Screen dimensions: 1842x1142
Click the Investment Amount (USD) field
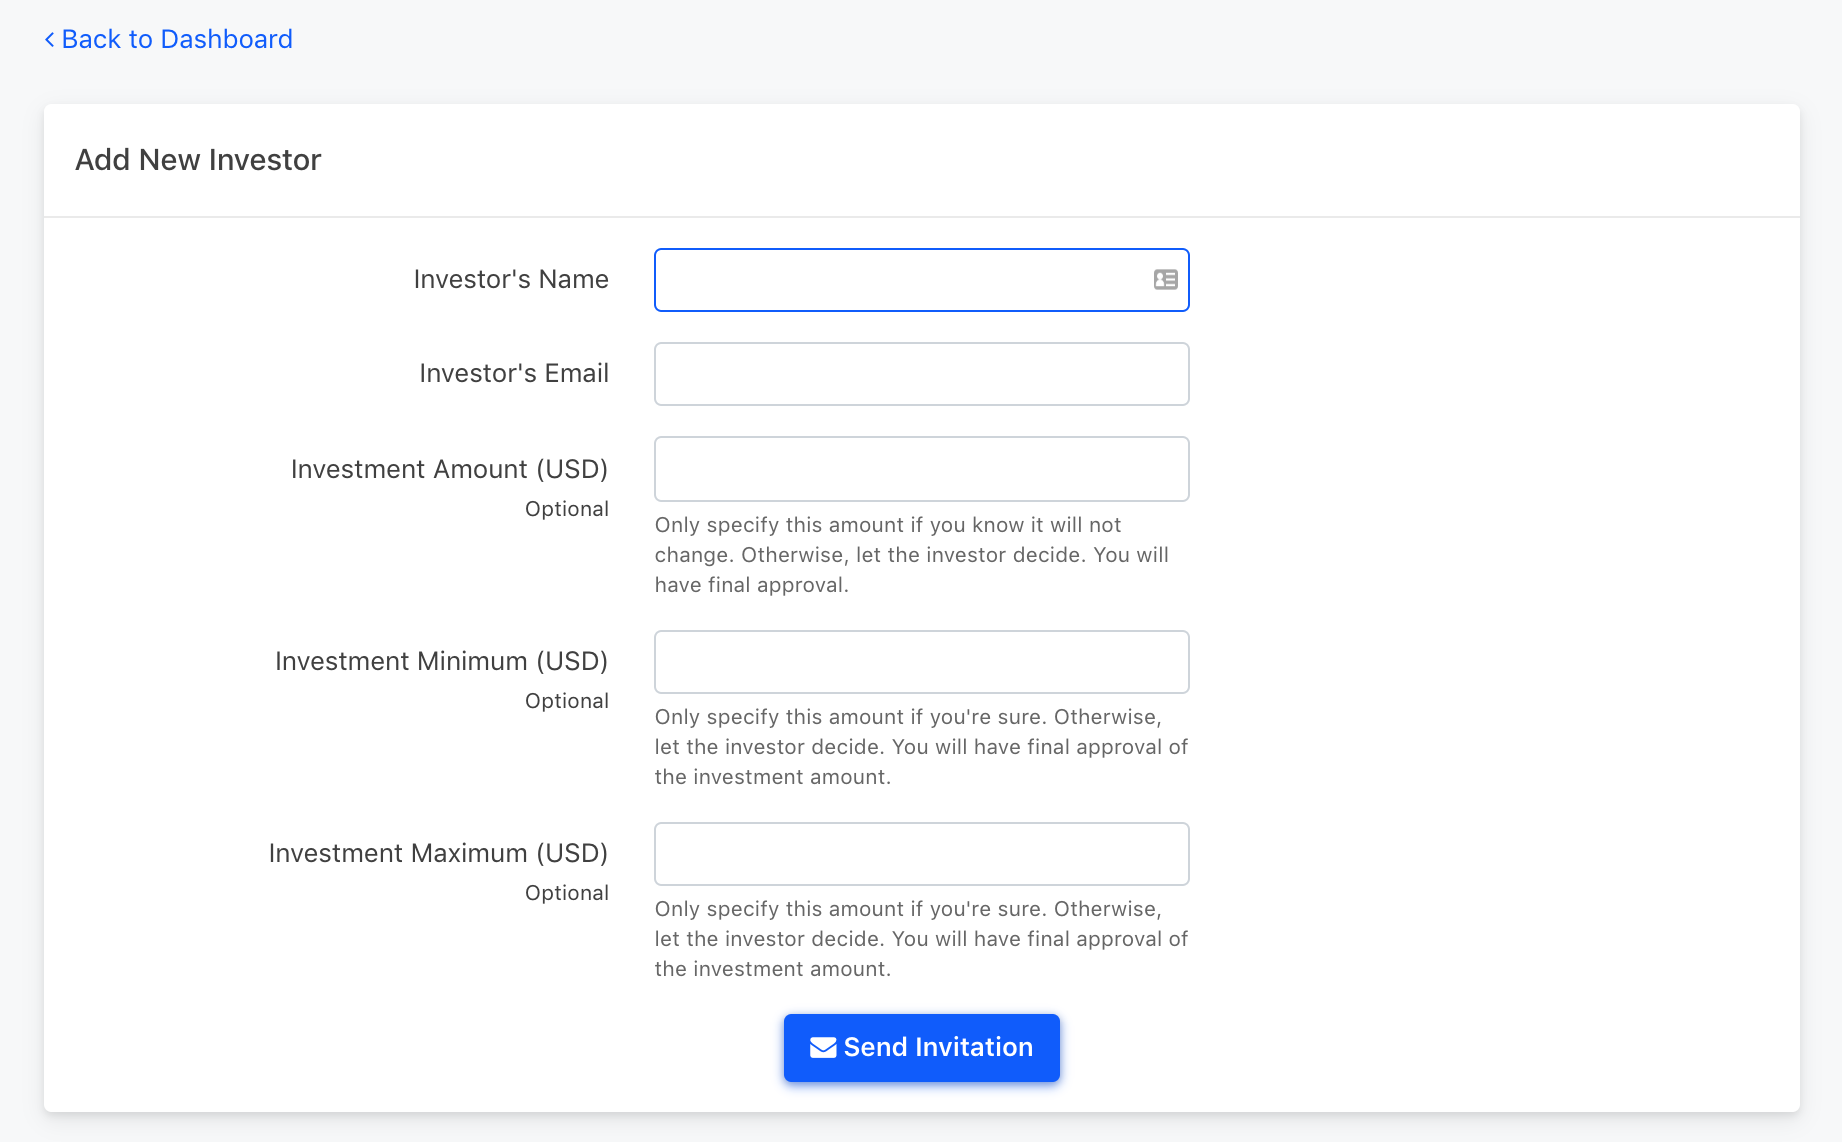pyautogui.click(x=921, y=469)
